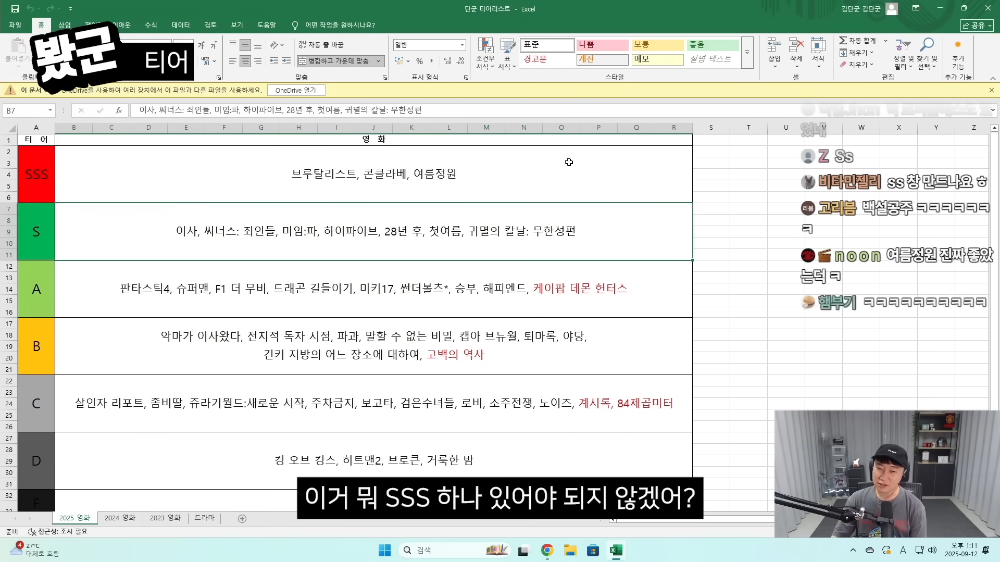Select the 2023 영화 sheet tab
Image resolution: width=1000 pixels, height=562 pixels.
pyautogui.click(x=165, y=518)
